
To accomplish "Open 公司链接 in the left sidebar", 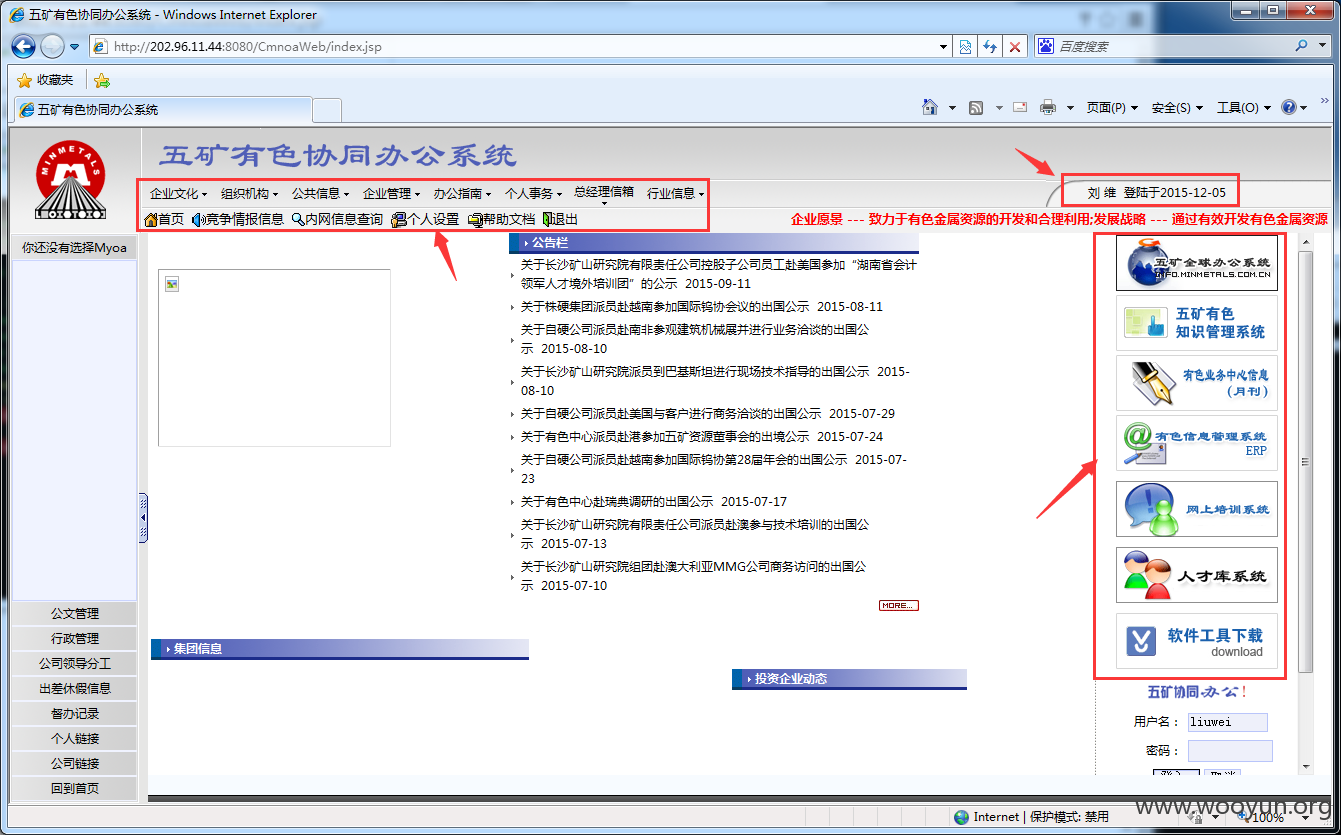I will [x=75, y=764].
